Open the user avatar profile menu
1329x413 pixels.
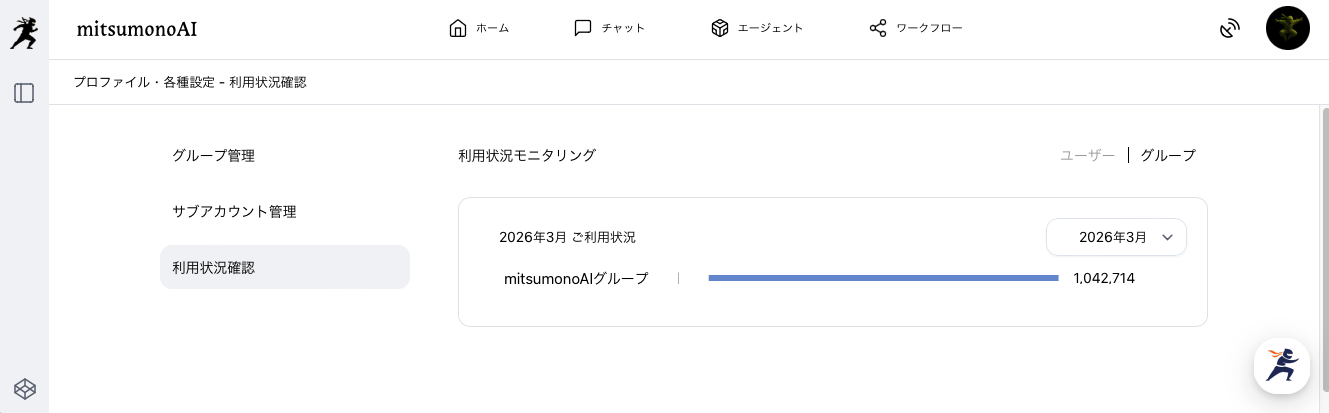(1287, 29)
